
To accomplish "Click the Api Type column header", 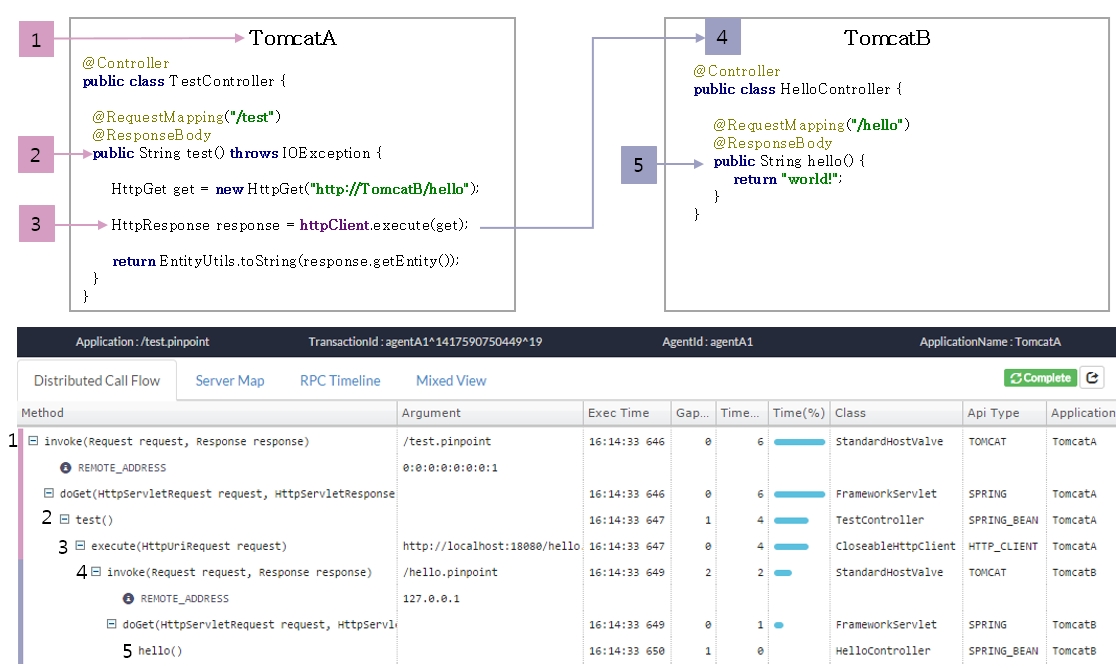I will 993,412.
